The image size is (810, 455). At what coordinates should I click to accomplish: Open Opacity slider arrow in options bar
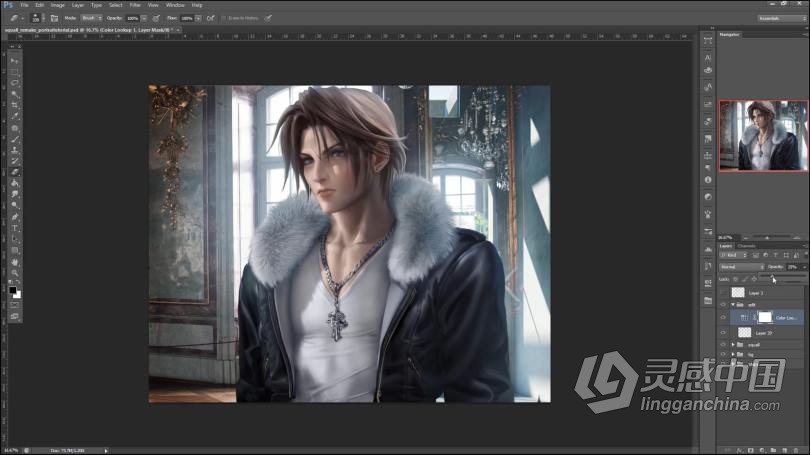(x=144, y=18)
